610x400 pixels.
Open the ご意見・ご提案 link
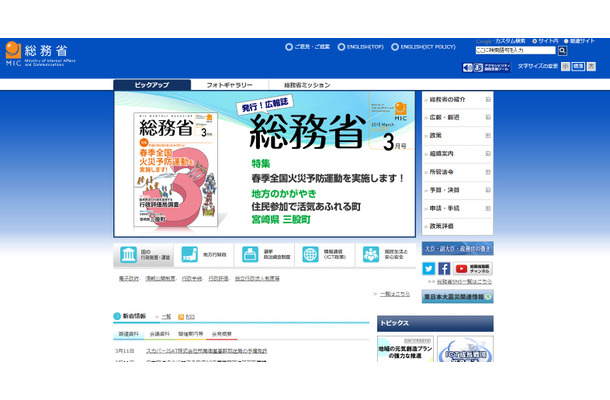tap(308, 47)
